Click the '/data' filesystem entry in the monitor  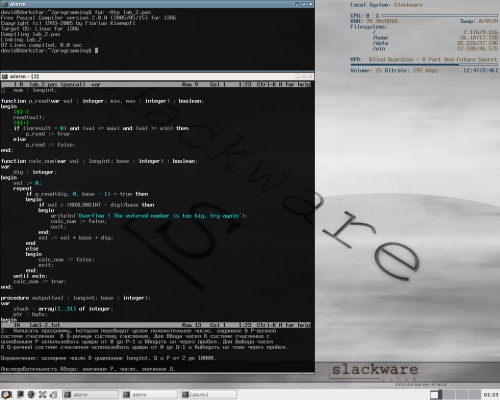[380, 43]
